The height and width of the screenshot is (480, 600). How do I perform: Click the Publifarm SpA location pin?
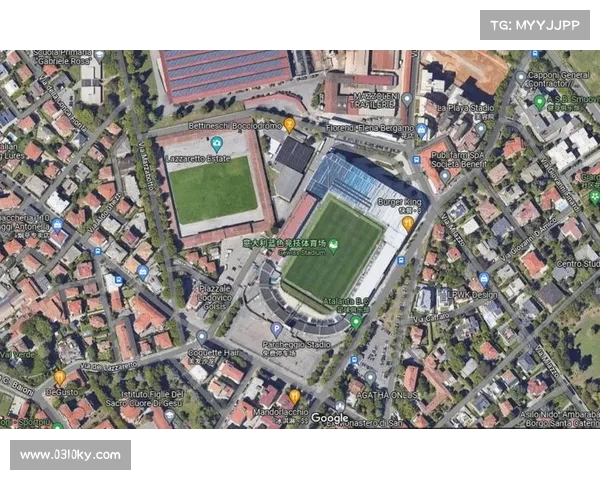tap(444, 177)
